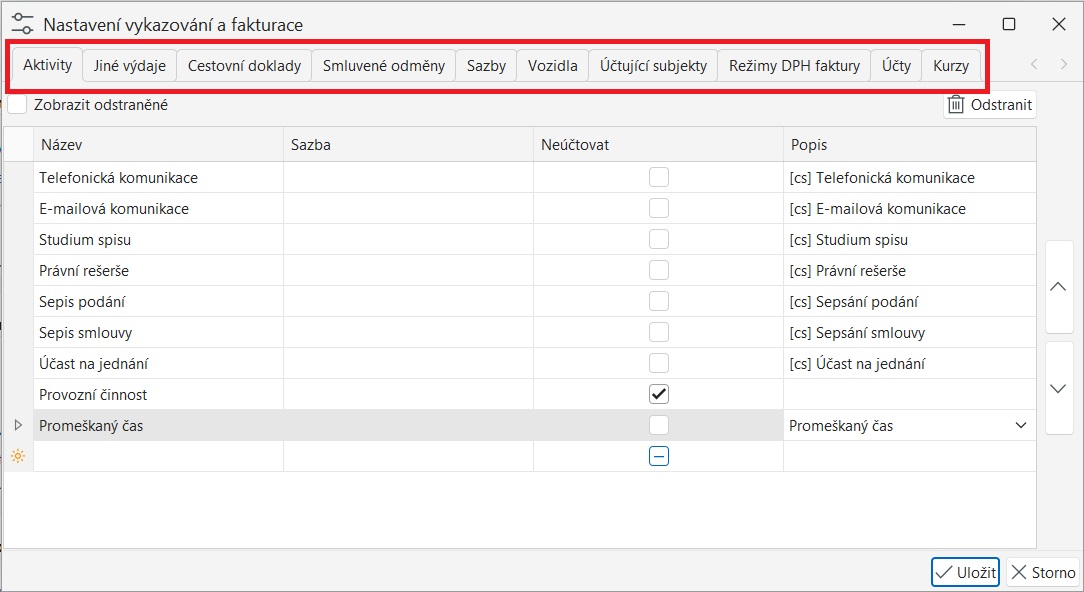Maximize the Nastavení vykazování window
Viewport: 1084px width, 592px height.
1009,24
